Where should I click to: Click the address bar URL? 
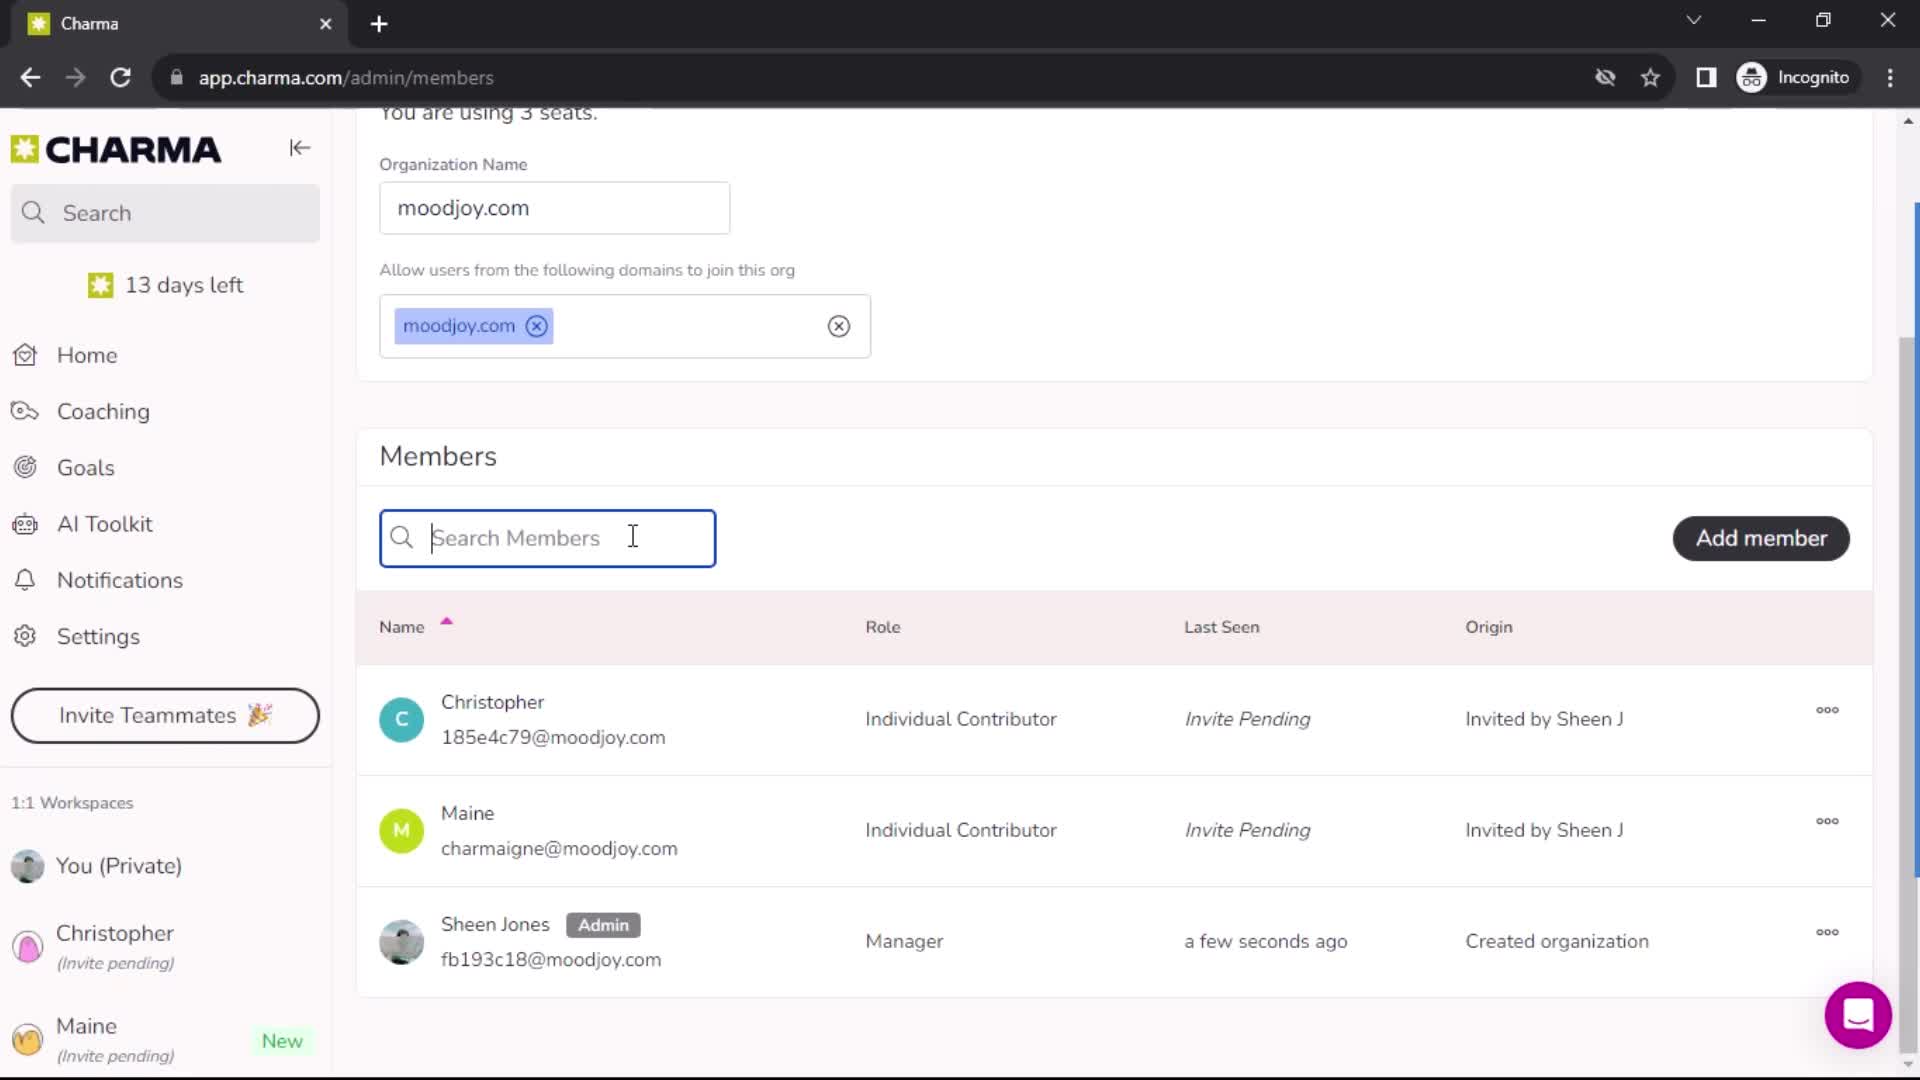pyautogui.click(x=346, y=77)
